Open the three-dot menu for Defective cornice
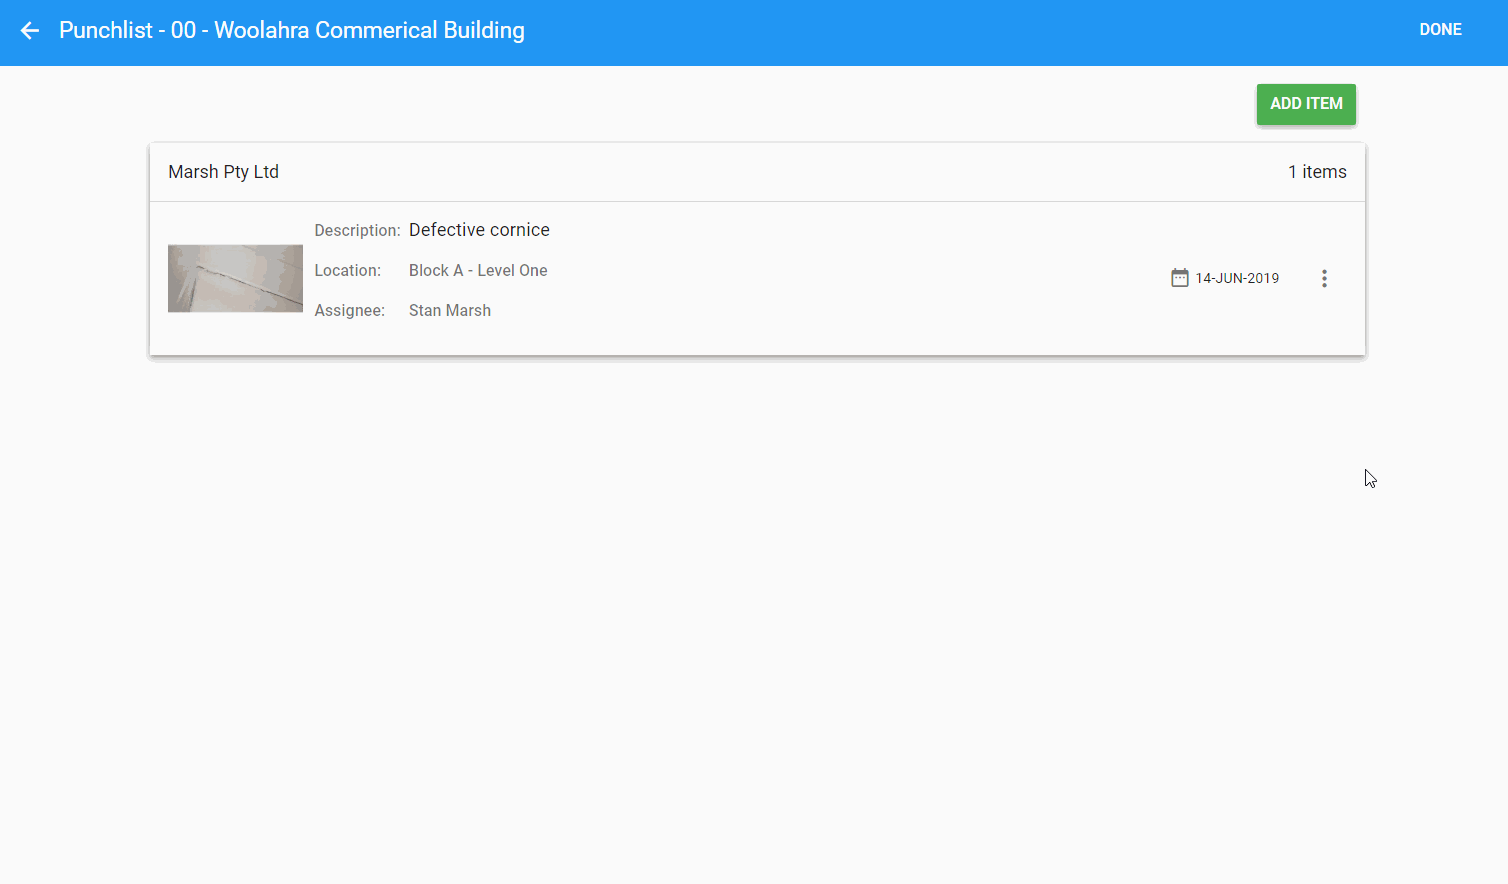Screen dimensions: 1508x884 coord(1324,279)
